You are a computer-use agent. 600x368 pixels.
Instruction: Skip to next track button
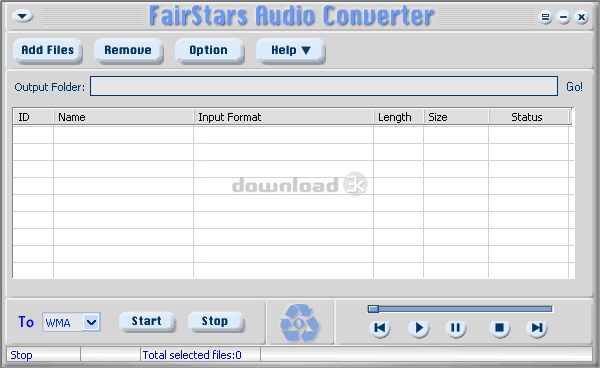537,328
